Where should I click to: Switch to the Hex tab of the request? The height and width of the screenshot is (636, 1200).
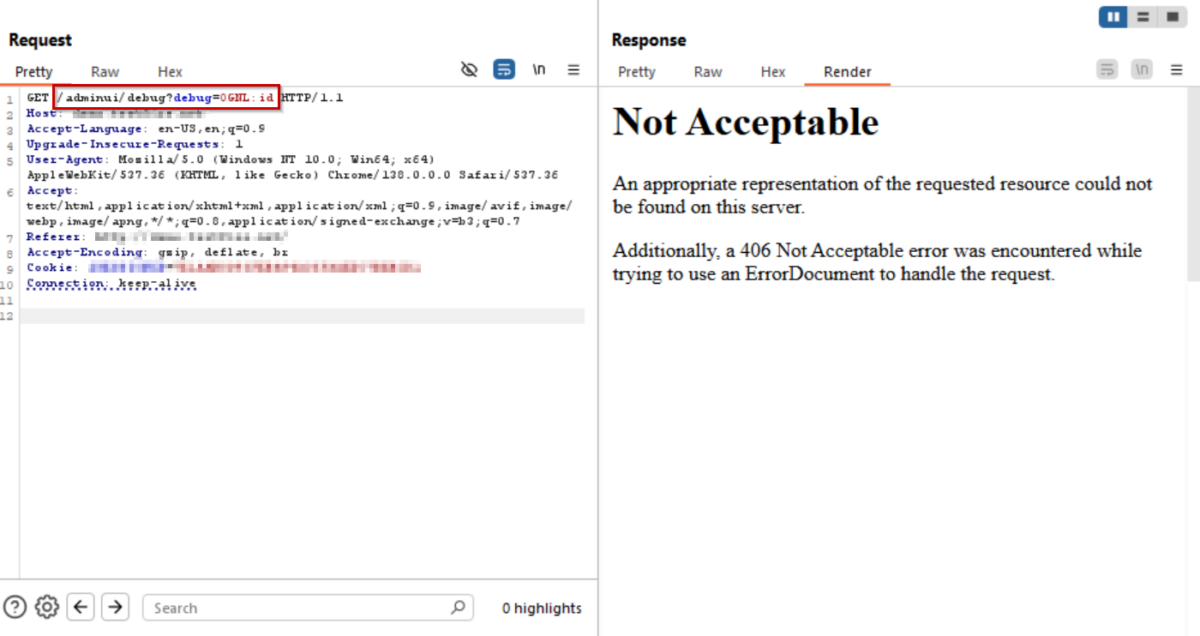point(169,71)
